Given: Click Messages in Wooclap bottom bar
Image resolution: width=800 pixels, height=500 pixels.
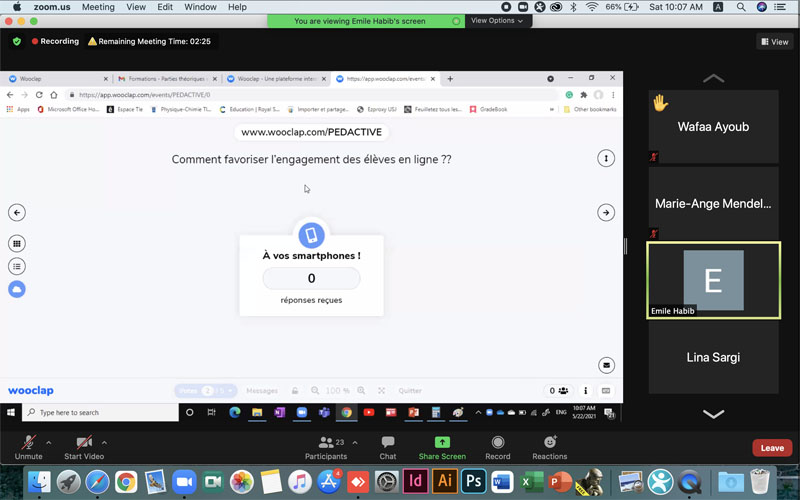Looking at the screenshot, I should pyautogui.click(x=262, y=391).
